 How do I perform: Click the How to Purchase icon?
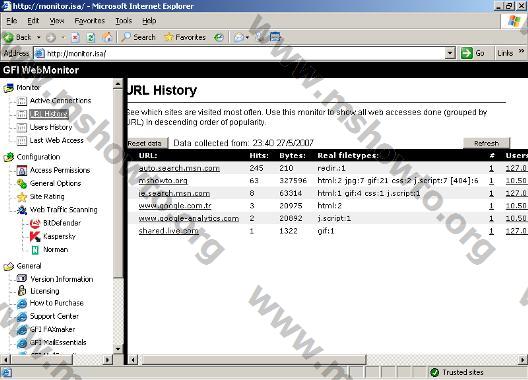(22, 304)
